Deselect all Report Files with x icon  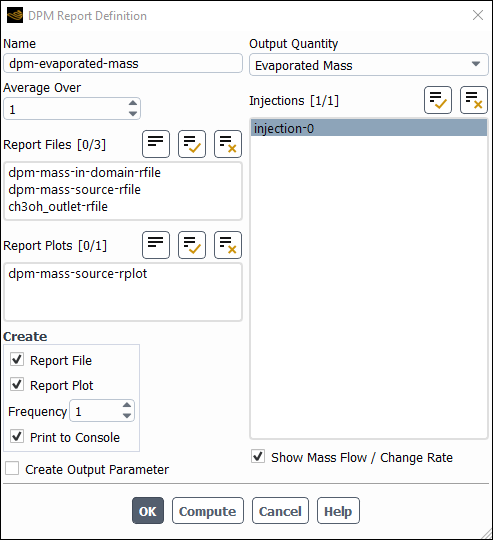coord(228,144)
